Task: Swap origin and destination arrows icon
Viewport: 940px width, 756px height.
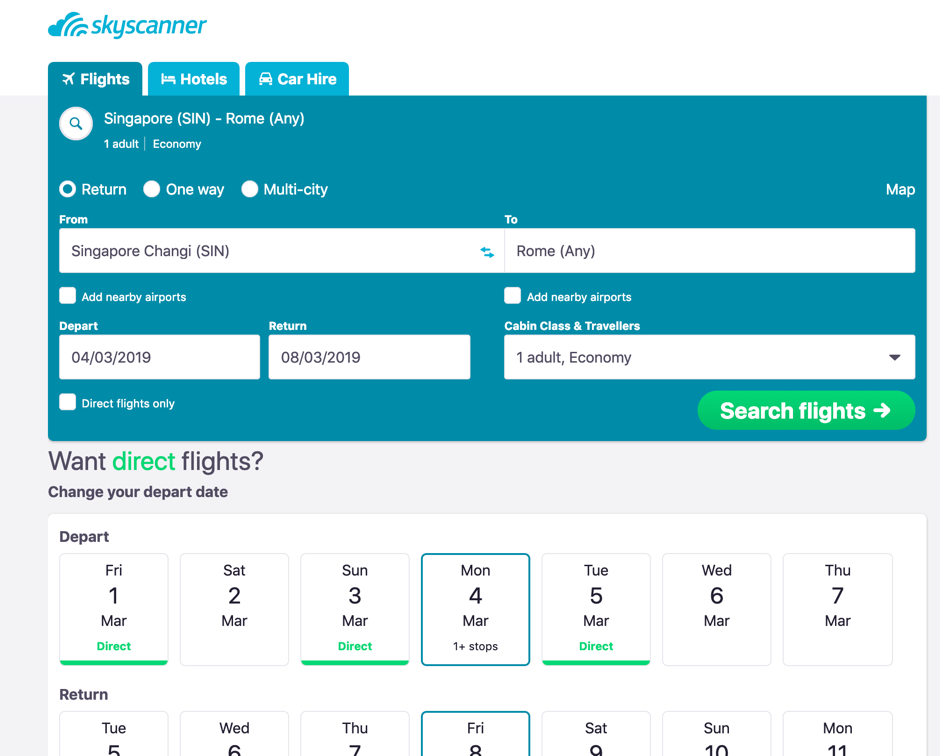Action: click(x=487, y=252)
